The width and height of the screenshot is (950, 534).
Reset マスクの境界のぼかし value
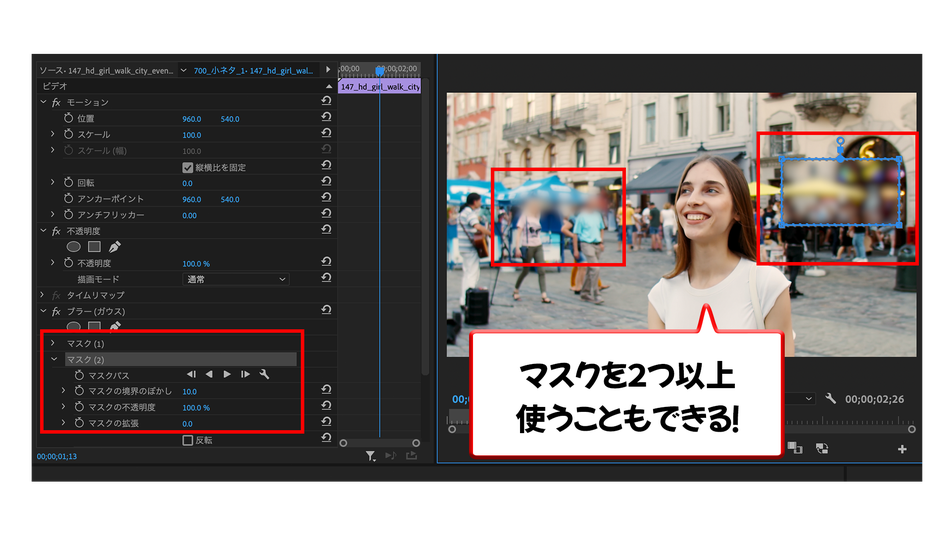coord(326,389)
